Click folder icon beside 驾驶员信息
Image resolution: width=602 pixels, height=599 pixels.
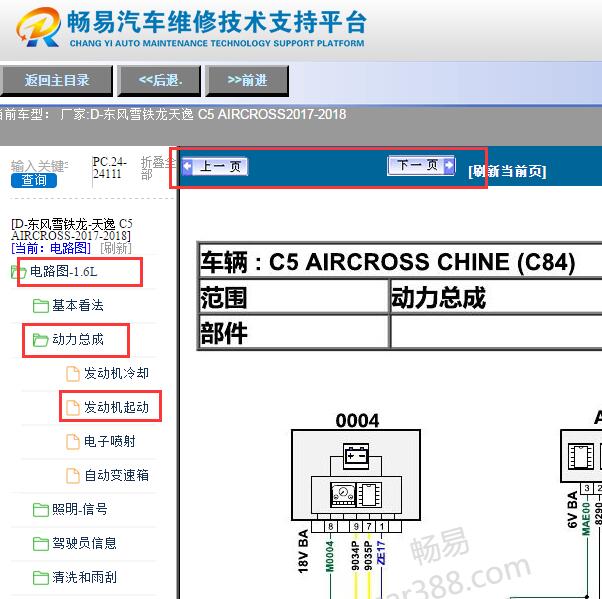coord(41,544)
